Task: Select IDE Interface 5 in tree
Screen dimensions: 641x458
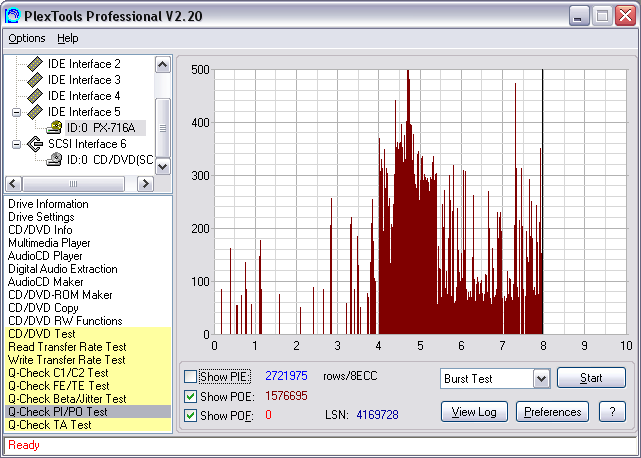Action: point(84,112)
